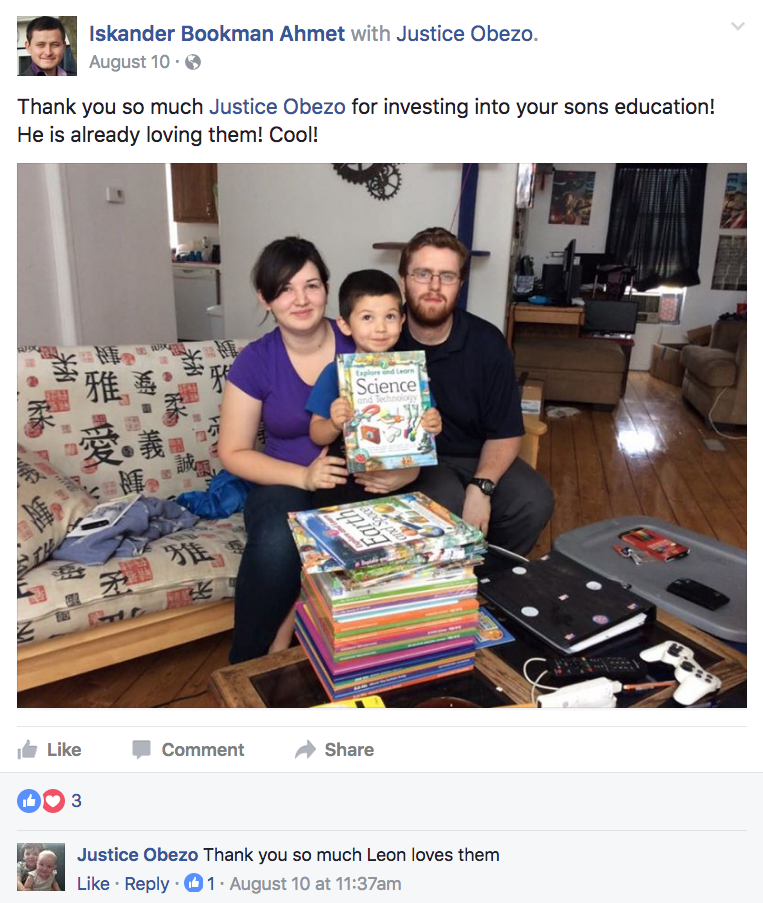Image resolution: width=763 pixels, height=903 pixels.
Task: View the 3 reactions count
Action: pyautogui.click(x=76, y=800)
